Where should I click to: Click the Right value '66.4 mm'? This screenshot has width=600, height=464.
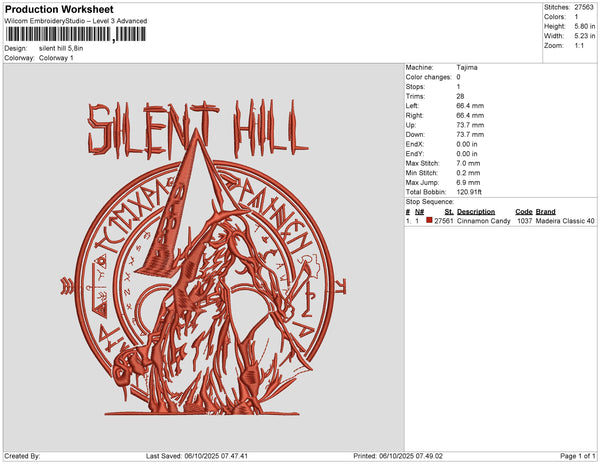(x=470, y=116)
